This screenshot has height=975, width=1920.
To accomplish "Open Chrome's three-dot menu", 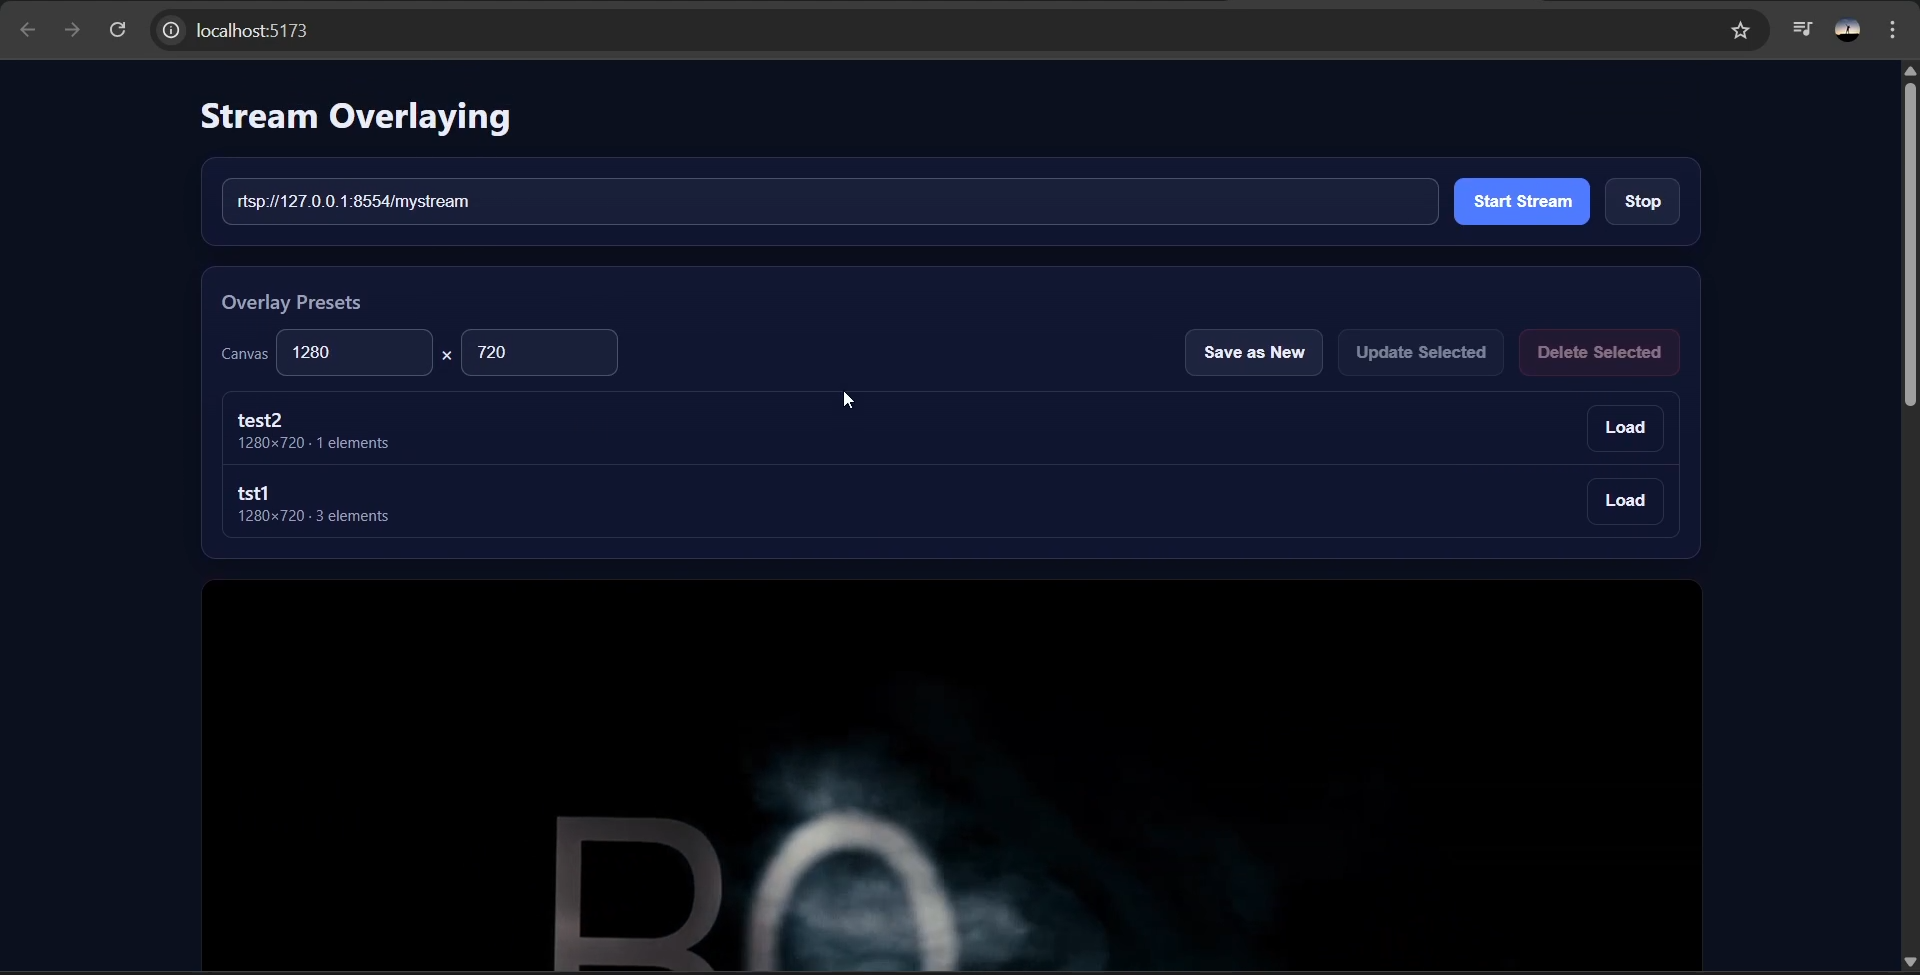I will point(1893,30).
